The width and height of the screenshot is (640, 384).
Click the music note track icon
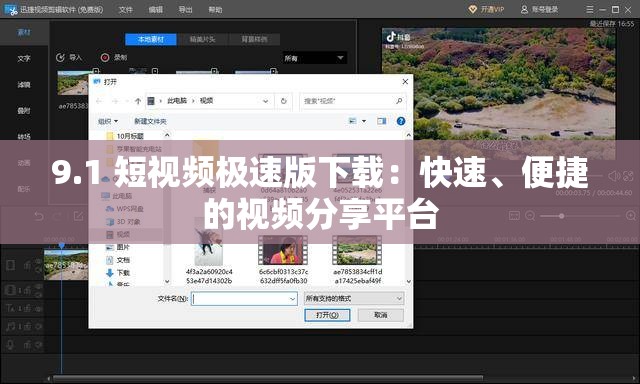pos(10,326)
